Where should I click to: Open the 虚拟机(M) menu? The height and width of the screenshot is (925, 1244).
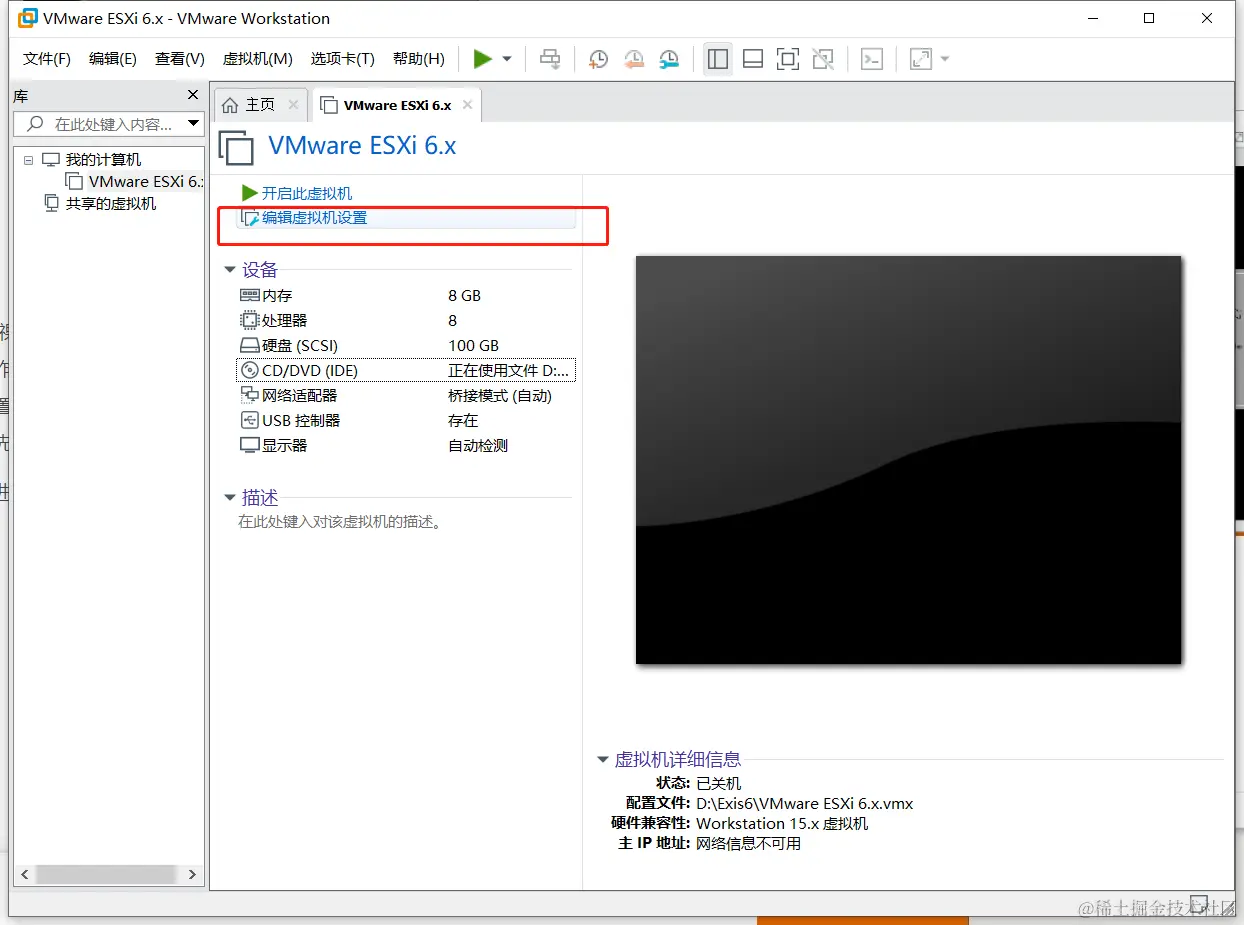(x=257, y=58)
